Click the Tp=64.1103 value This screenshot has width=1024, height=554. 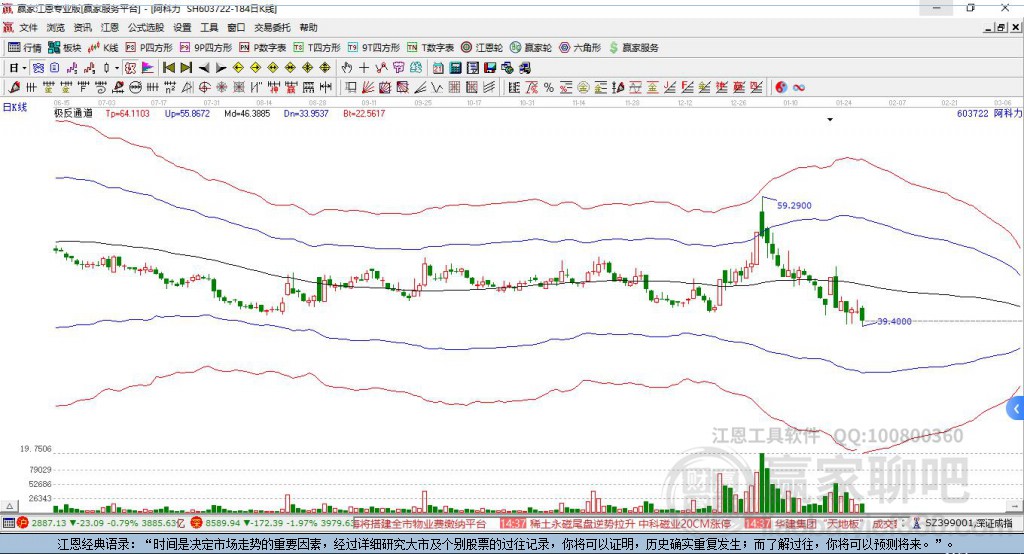click(x=127, y=113)
